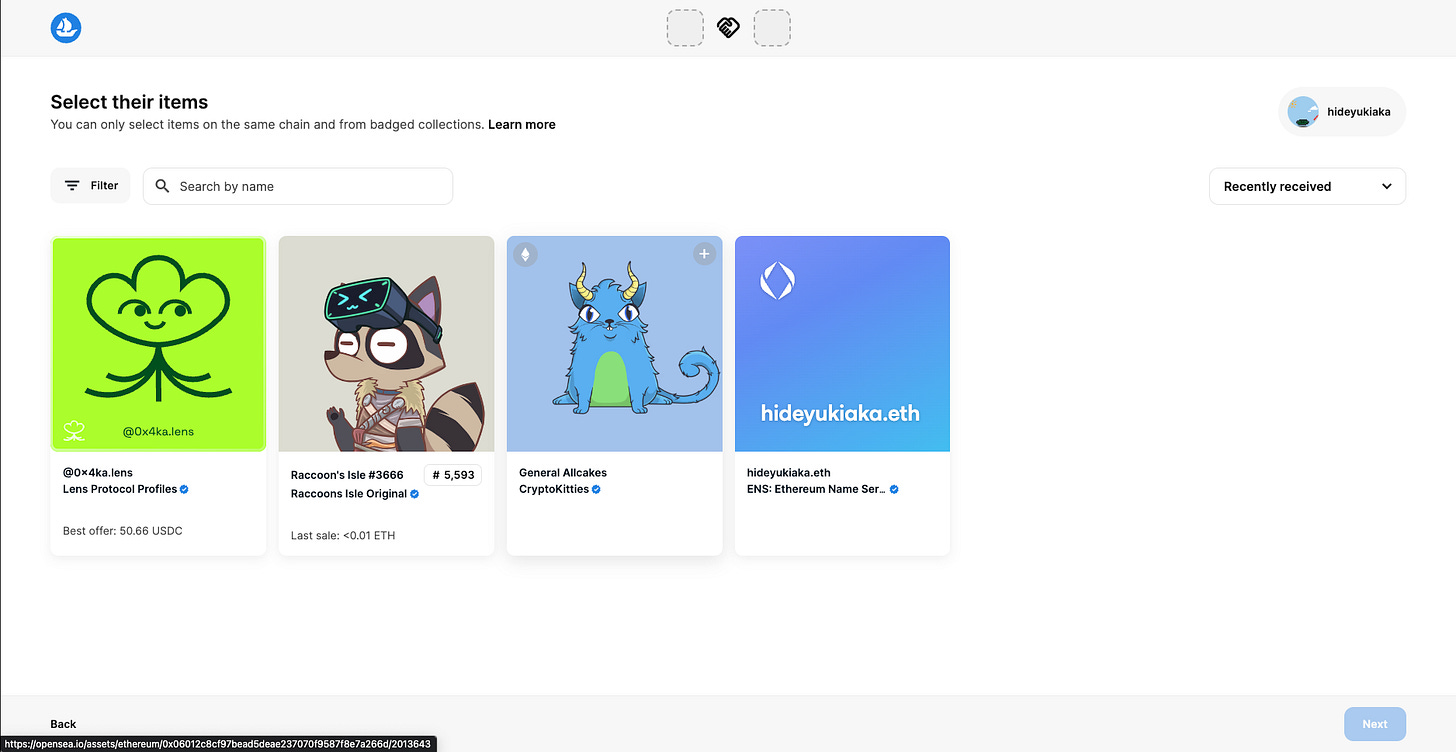Screen dimensions: 1456x752
Task: Click the Next button
Action: [x=1375, y=724]
